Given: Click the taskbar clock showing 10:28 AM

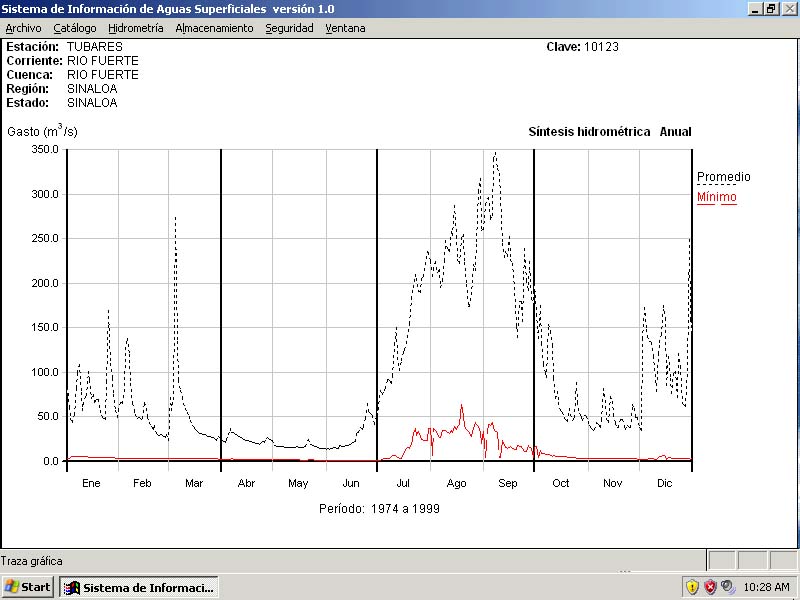Looking at the screenshot, I should [x=765, y=587].
